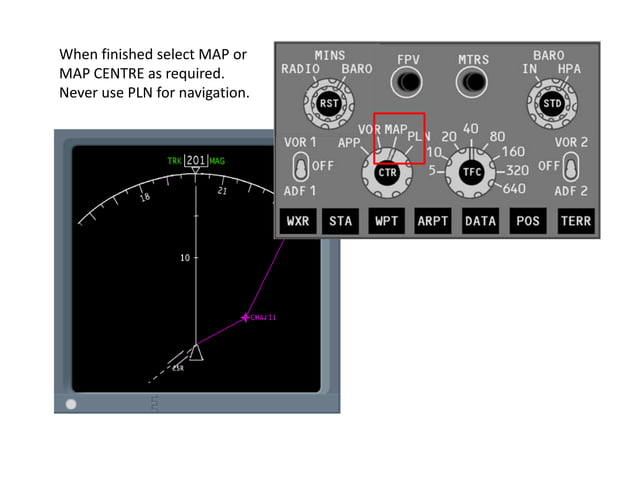638x478 pixels.
Task: Set range selector to 320
Action: tap(517, 170)
